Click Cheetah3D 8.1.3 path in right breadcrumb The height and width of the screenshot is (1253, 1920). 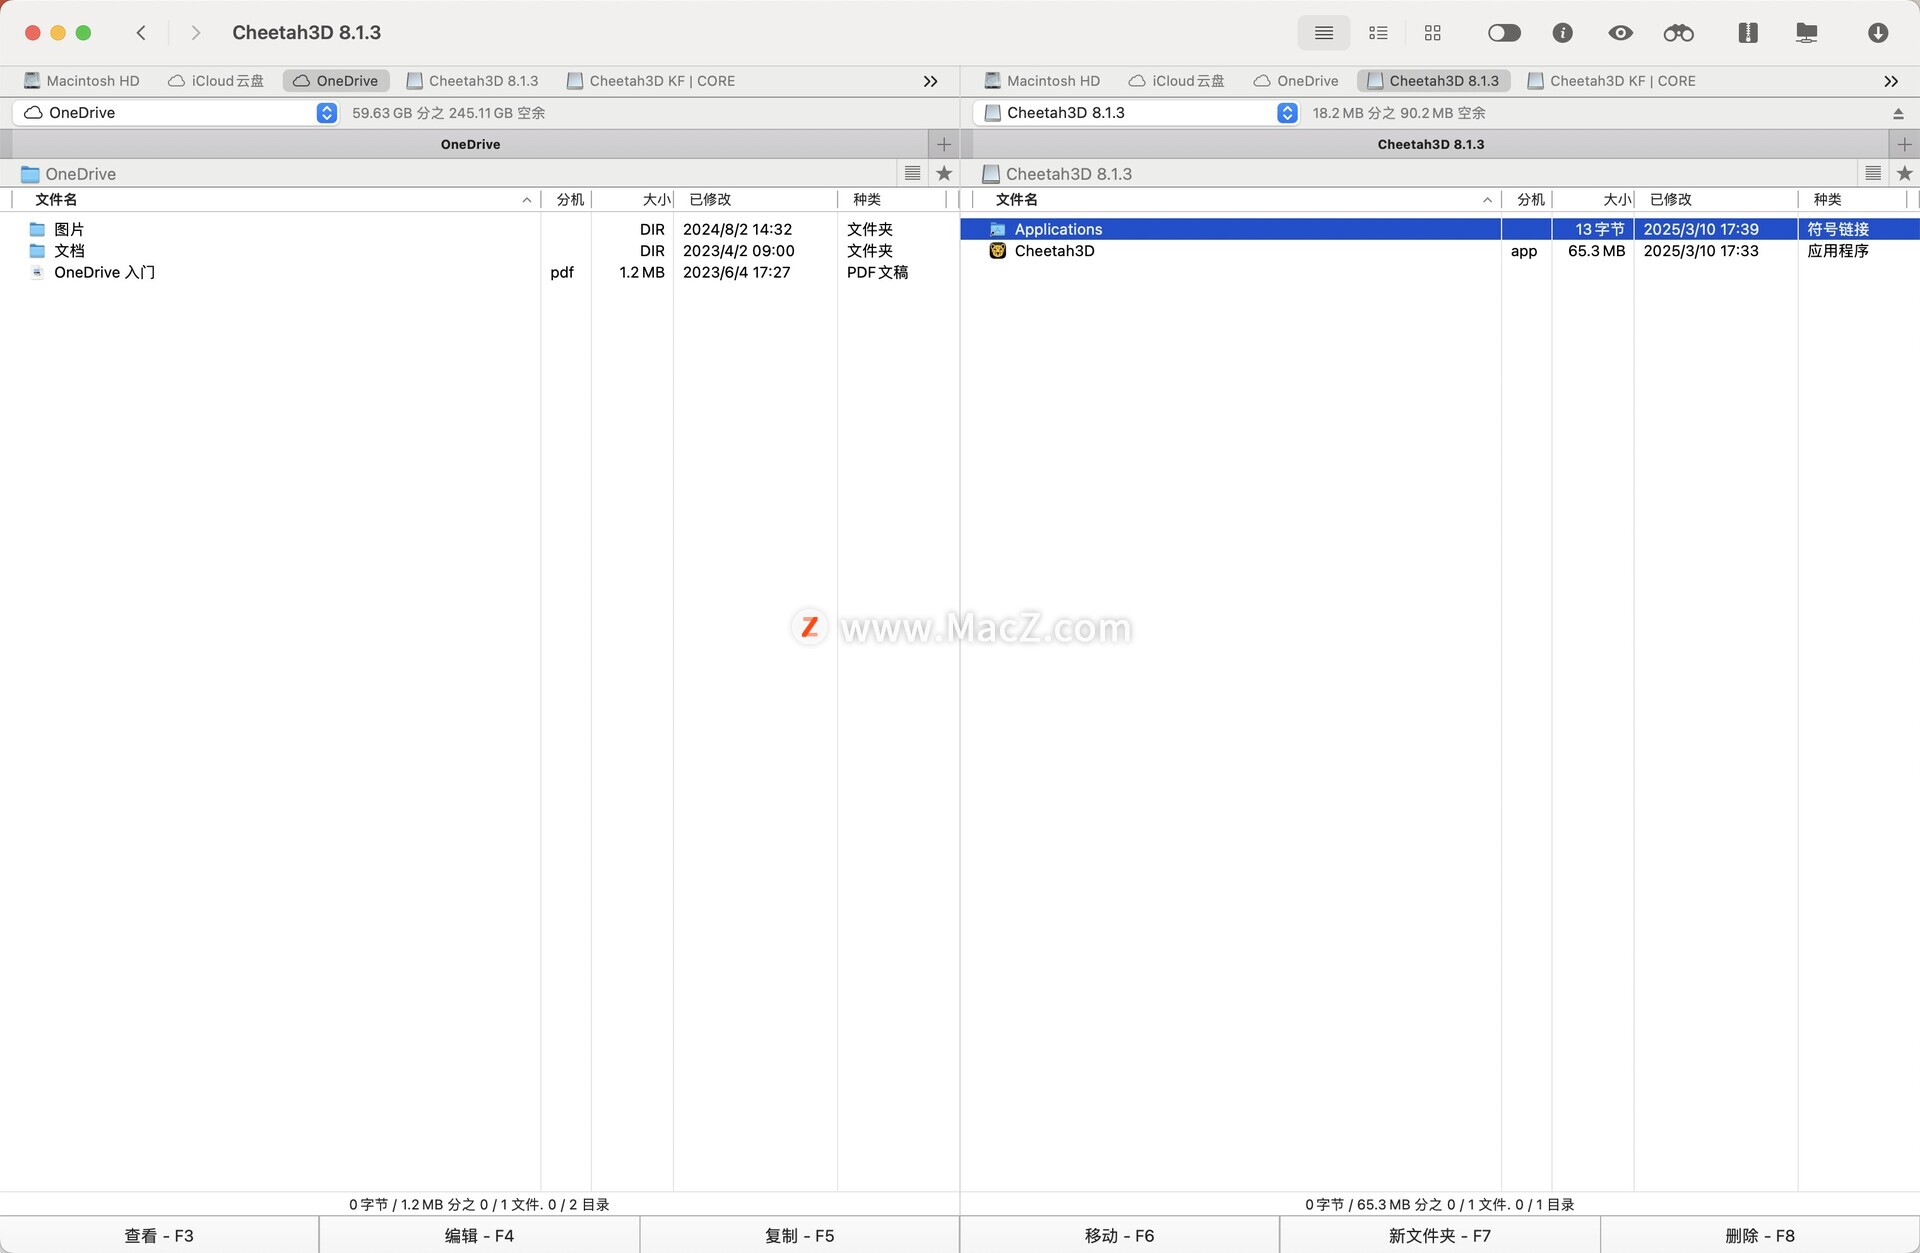pos(1057,174)
